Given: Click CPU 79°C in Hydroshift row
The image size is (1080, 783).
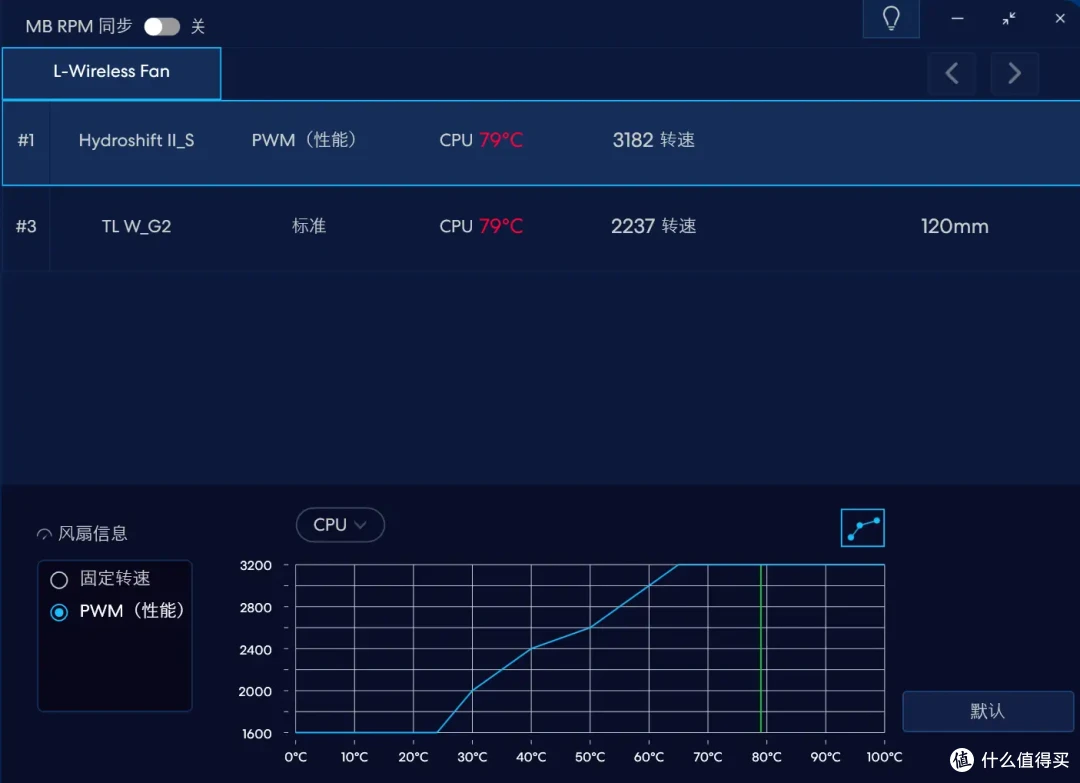Looking at the screenshot, I should click(x=481, y=140).
